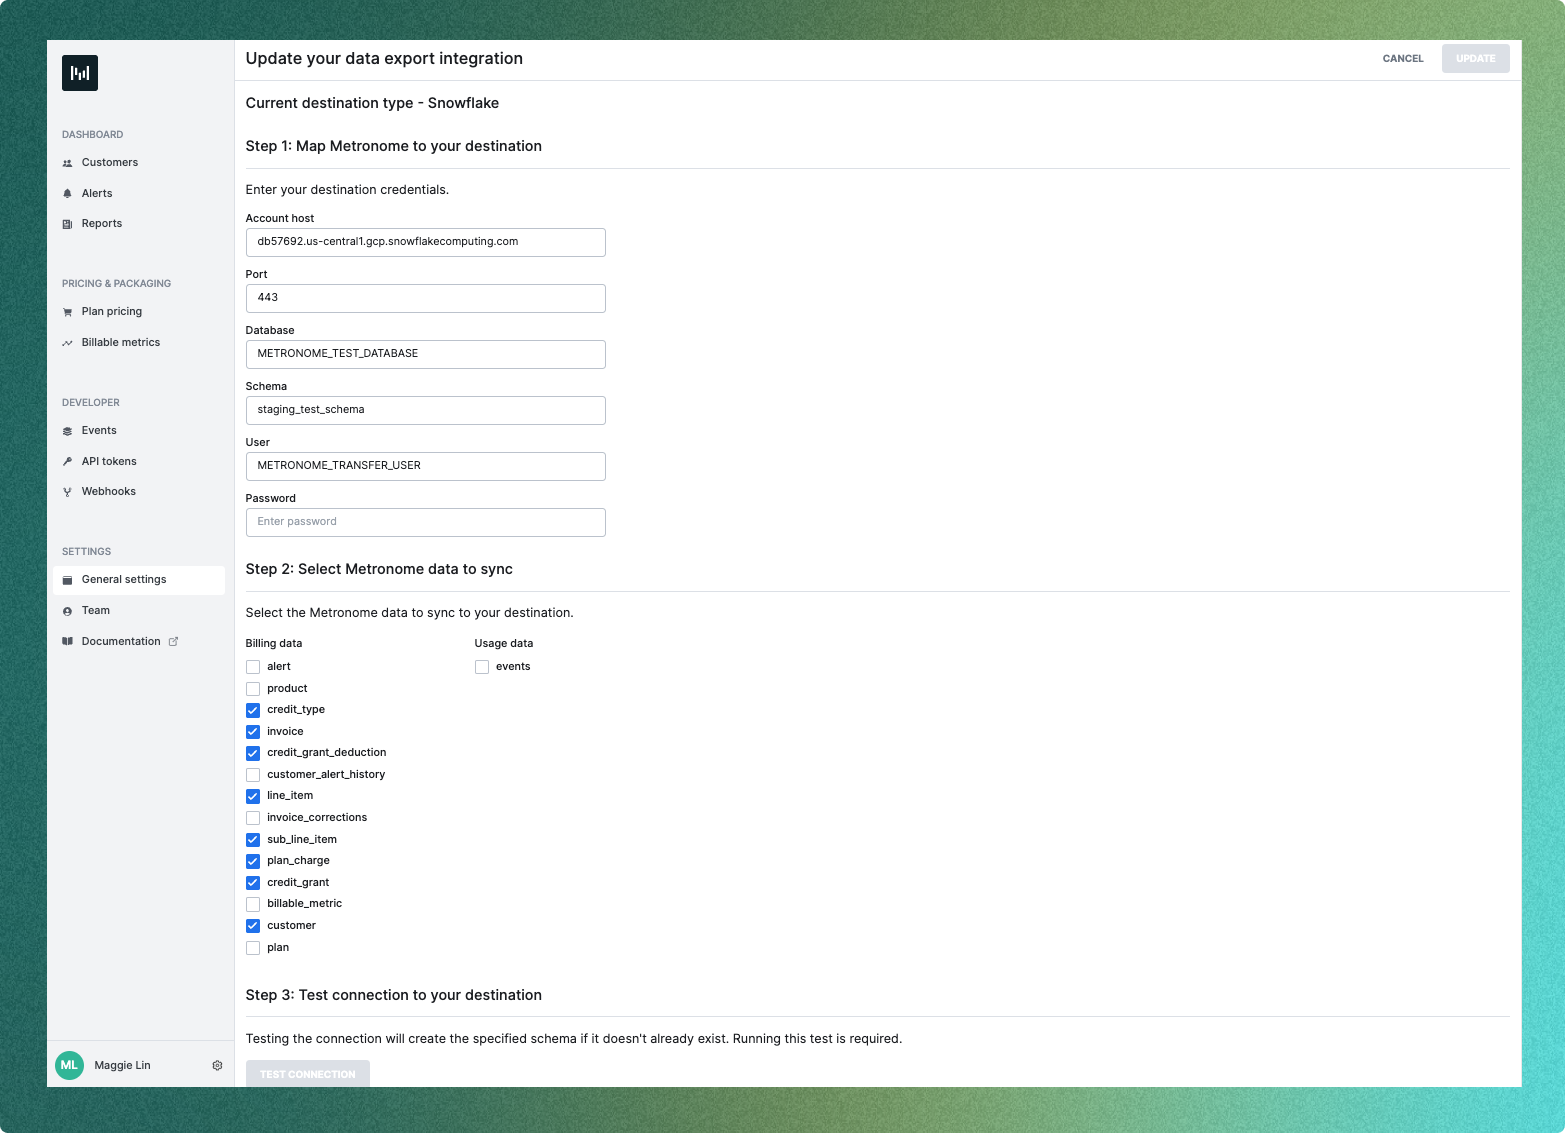Click the Reports document icon
The width and height of the screenshot is (1565, 1133).
(x=67, y=224)
